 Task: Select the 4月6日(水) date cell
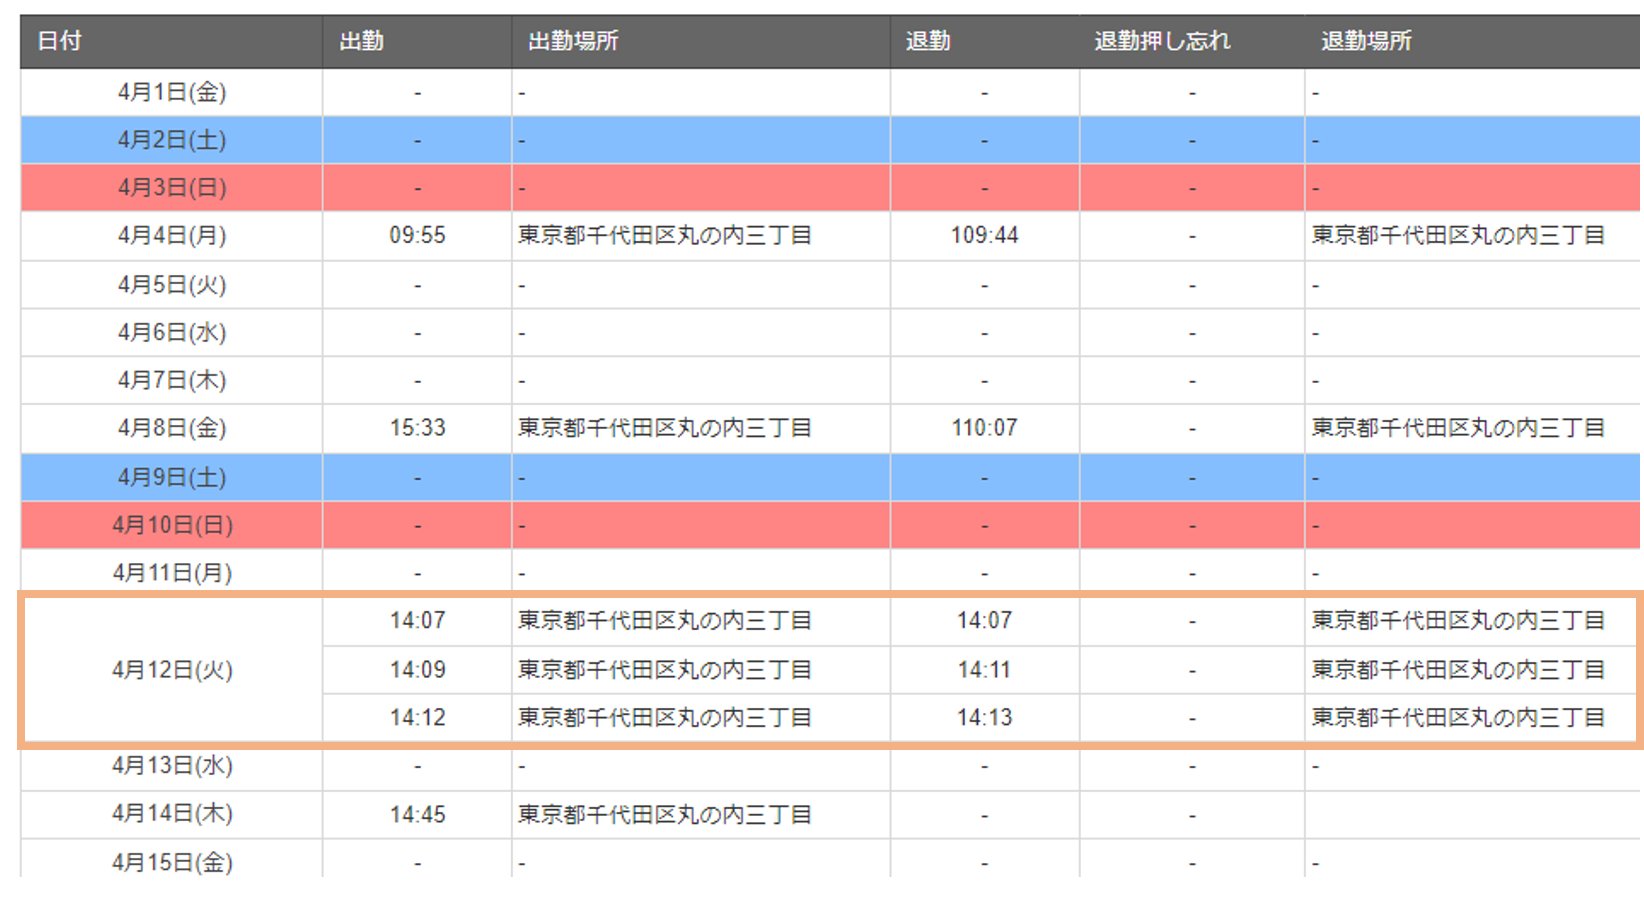click(x=172, y=333)
